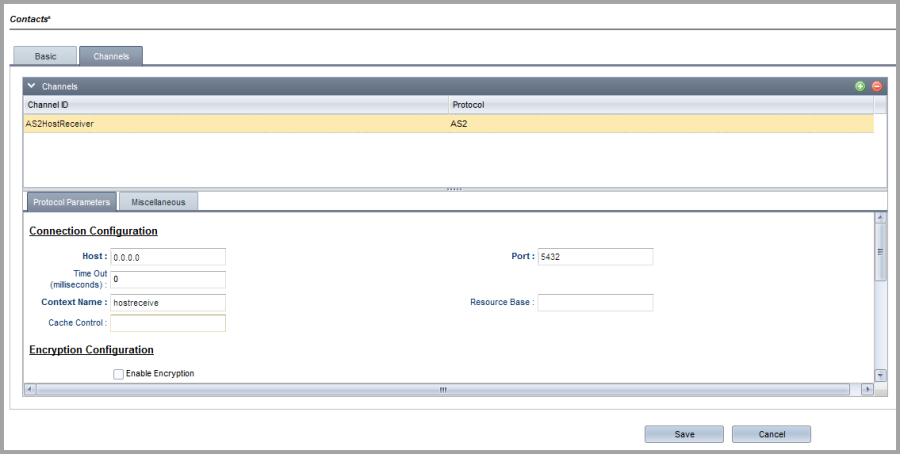Sort by Channel ID column header
The image size is (900, 454).
236,105
